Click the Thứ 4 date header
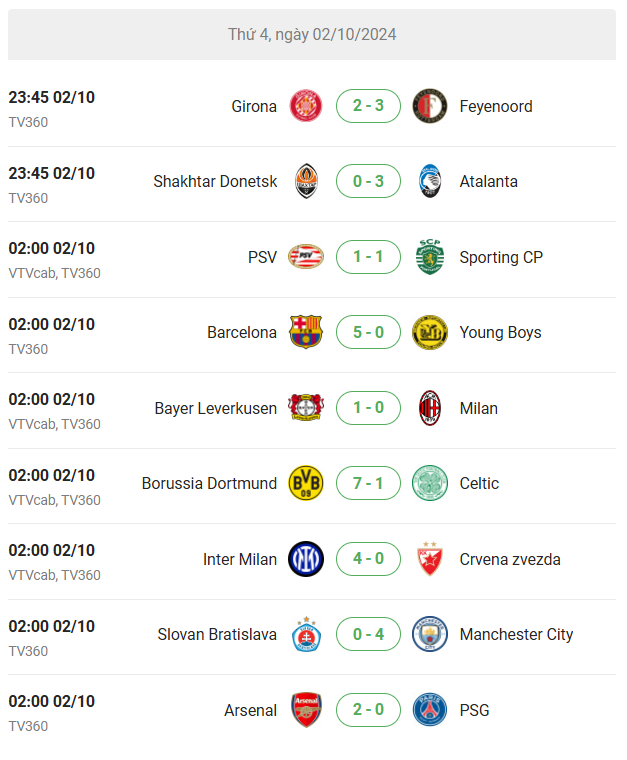 [312, 34]
